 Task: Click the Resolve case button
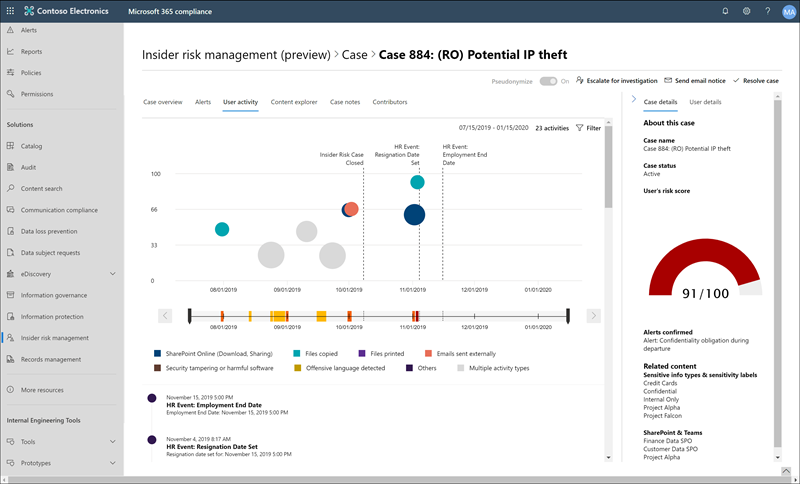pyautogui.click(x=756, y=80)
